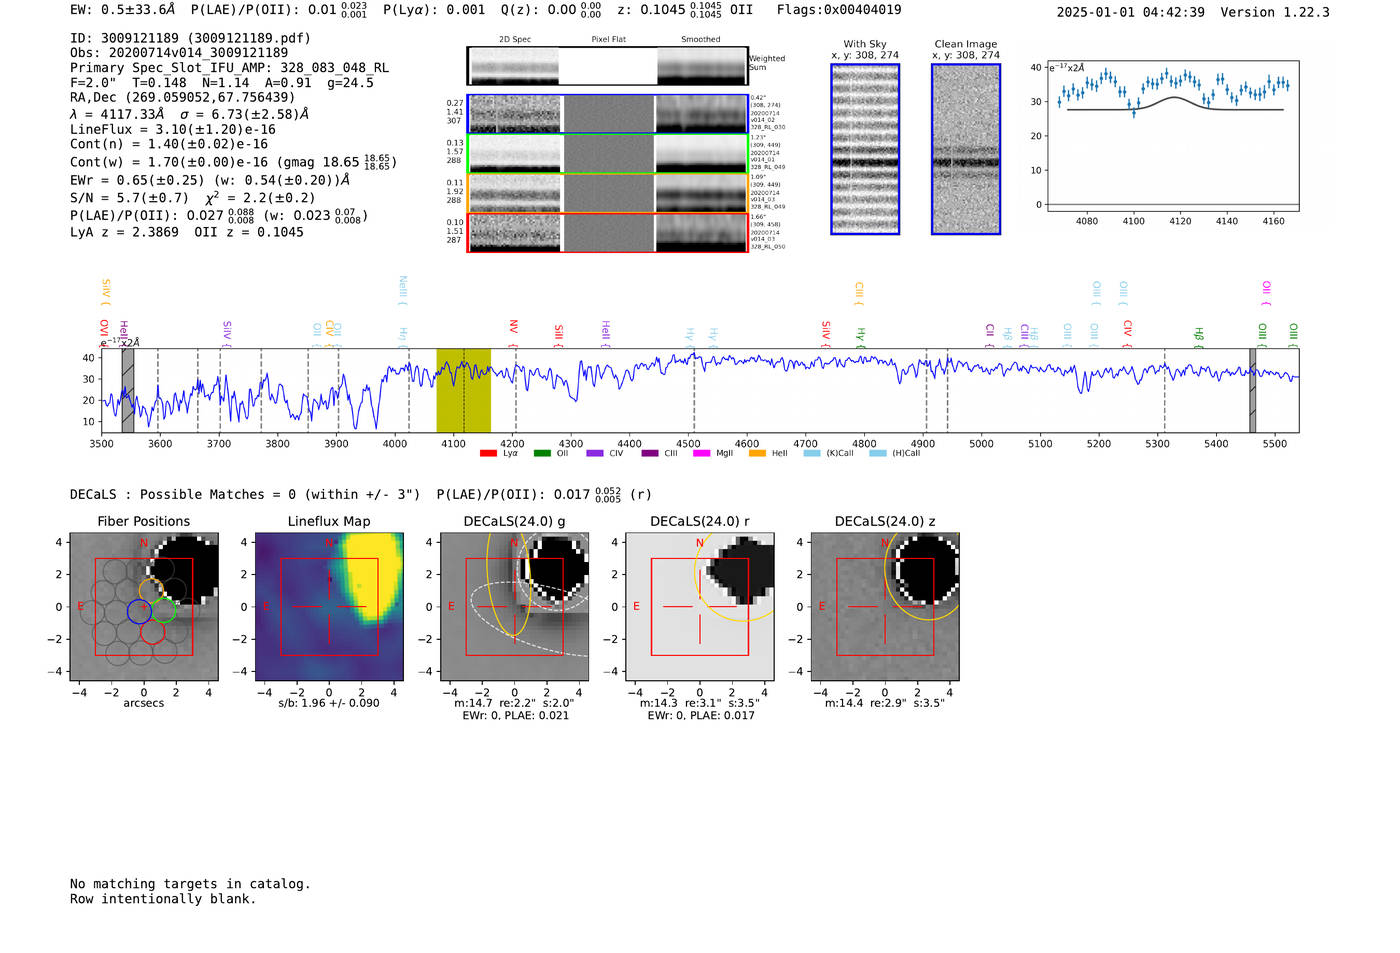Image resolution: width=1400 pixels, height=953 pixels.
Task: Click the LyA z = 2.3869 text
Action: (124, 232)
